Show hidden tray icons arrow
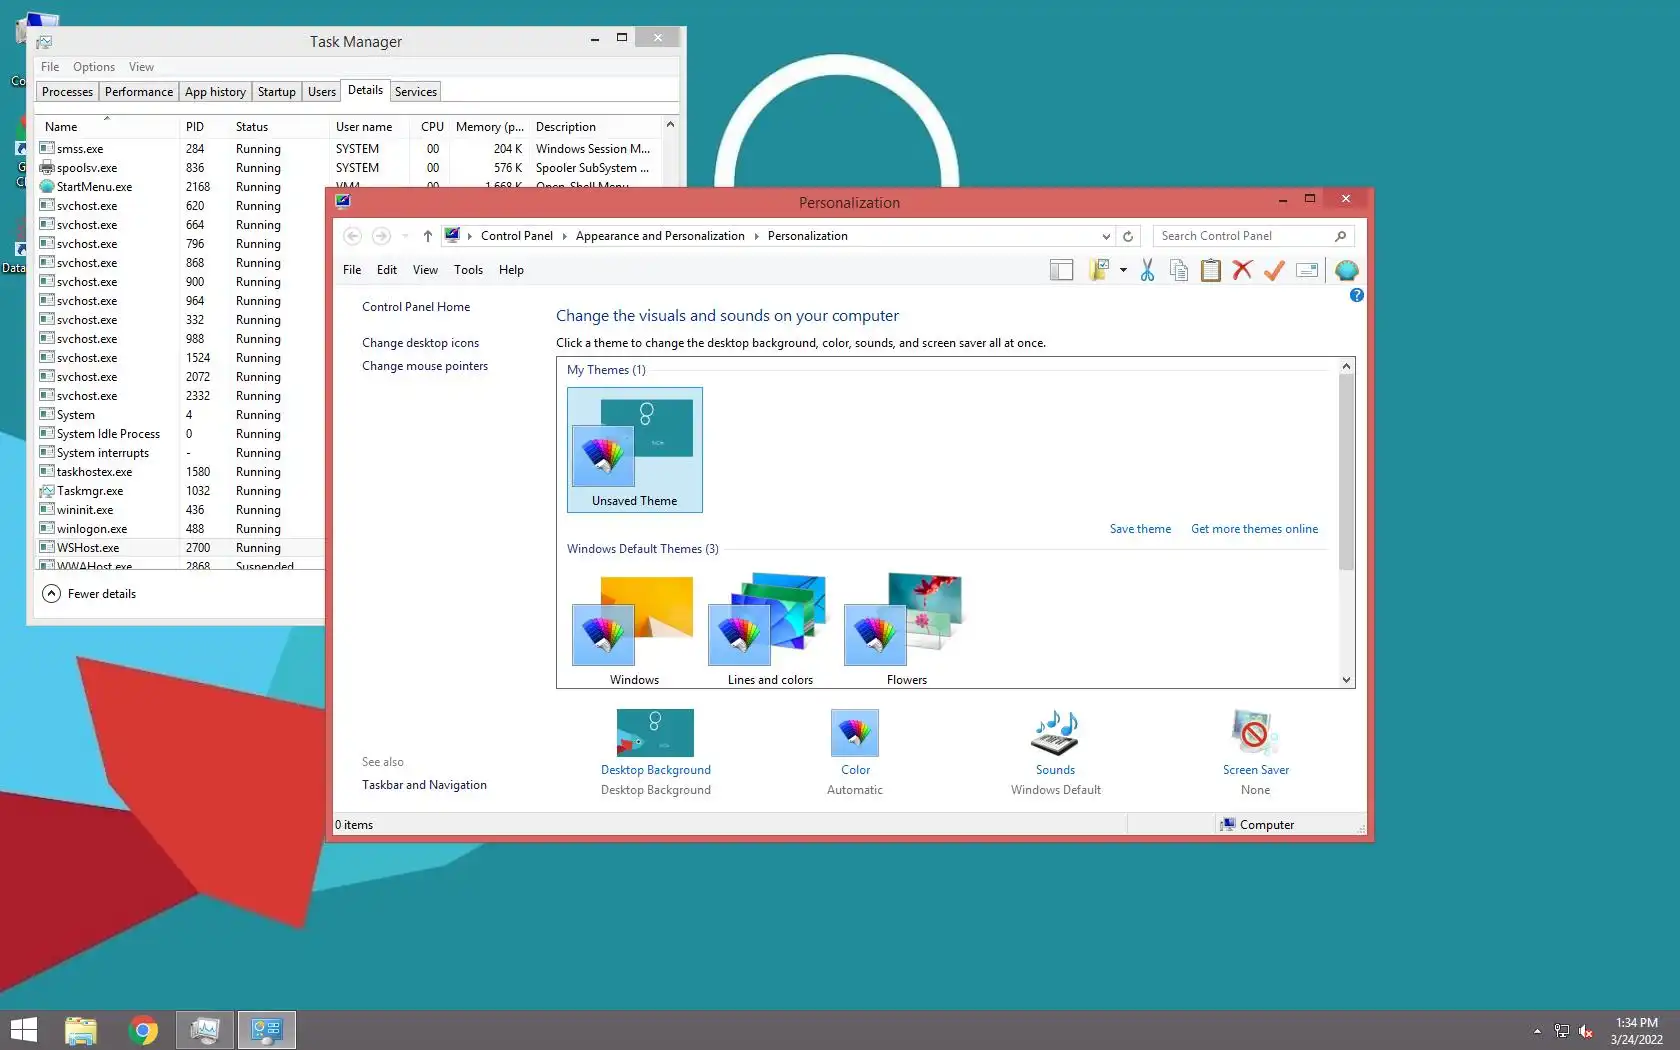 pyautogui.click(x=1537, y=1031)
